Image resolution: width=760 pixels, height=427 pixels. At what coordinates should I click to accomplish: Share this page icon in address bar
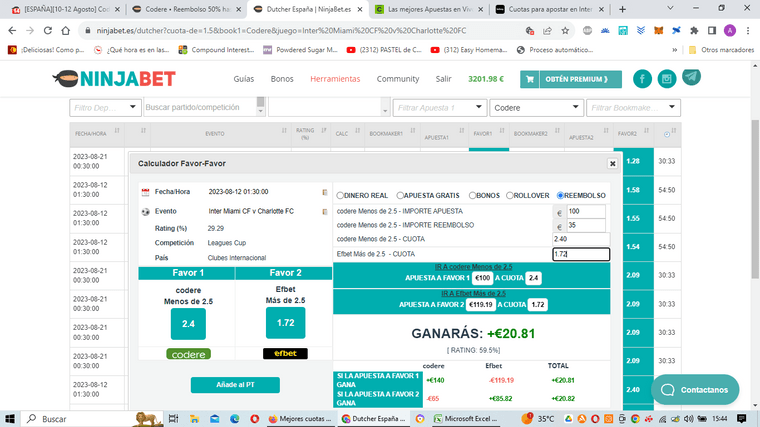pyautogui.click(x=547, y=31)
